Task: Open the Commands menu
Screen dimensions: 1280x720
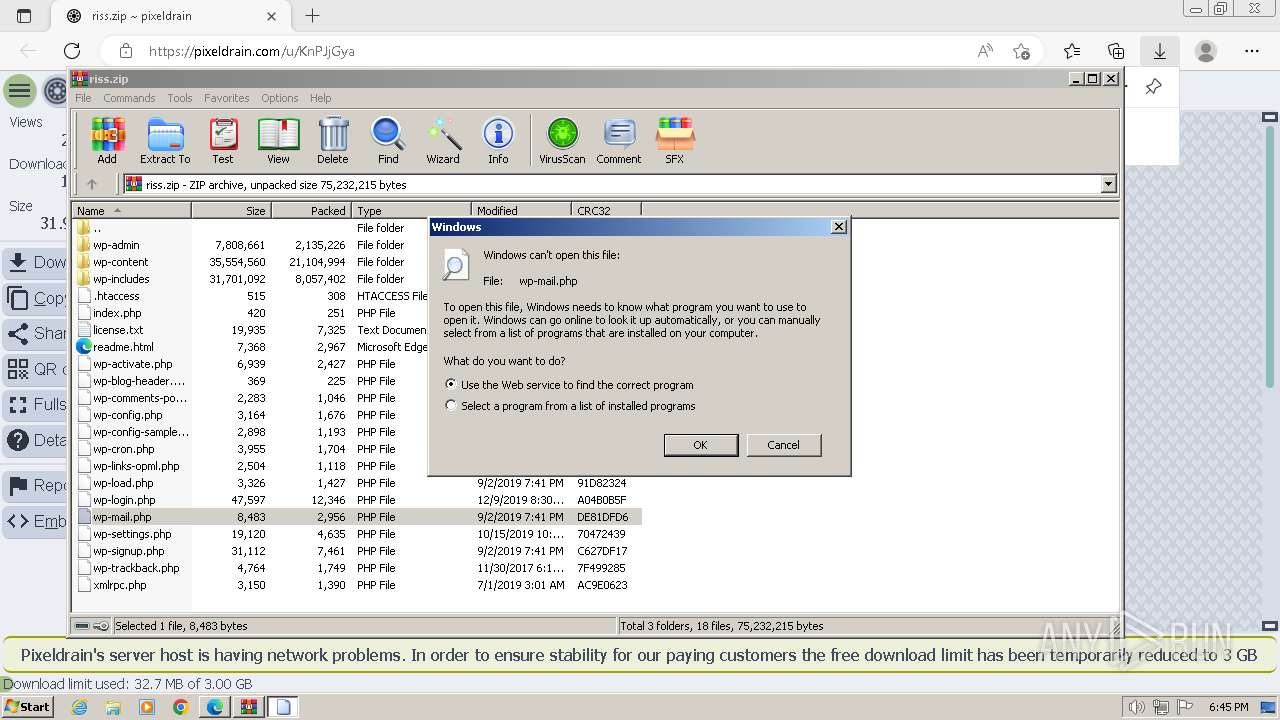Action: click(129, 98)
